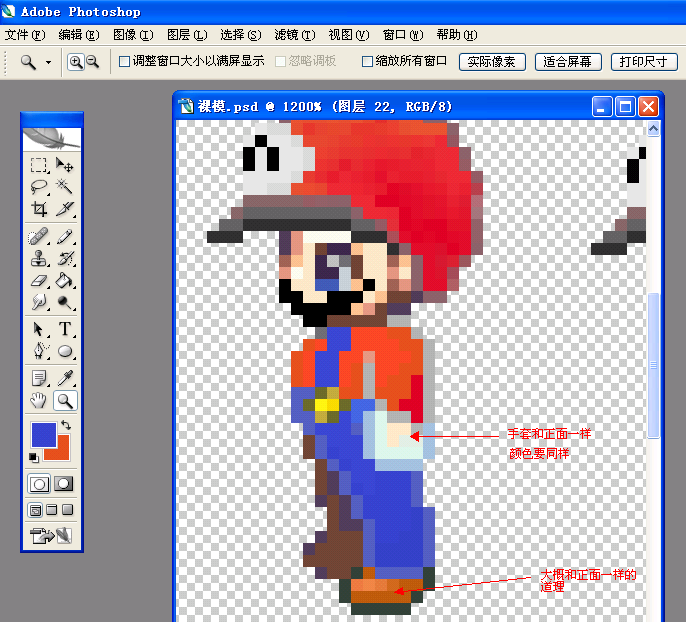Click the 实际像素 button

coord(492,62)
